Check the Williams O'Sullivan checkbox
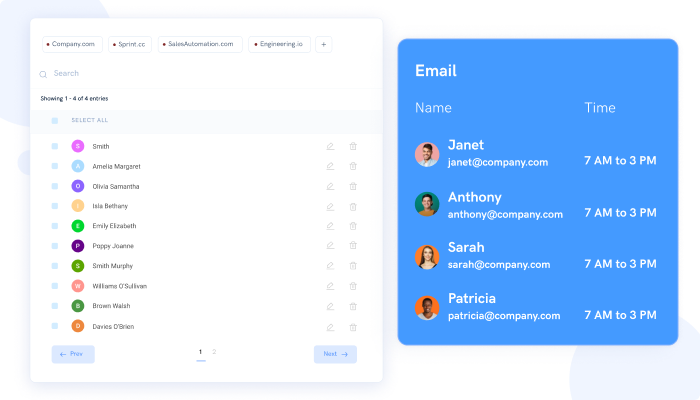The image size is (700, 400). pyautogui.click(x=54, y=286)
